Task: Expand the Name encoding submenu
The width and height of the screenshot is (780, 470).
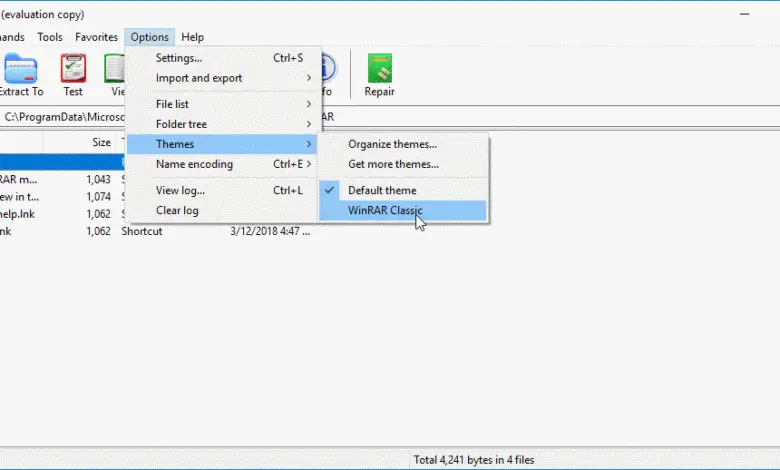Action: click(x=221, y=164)
